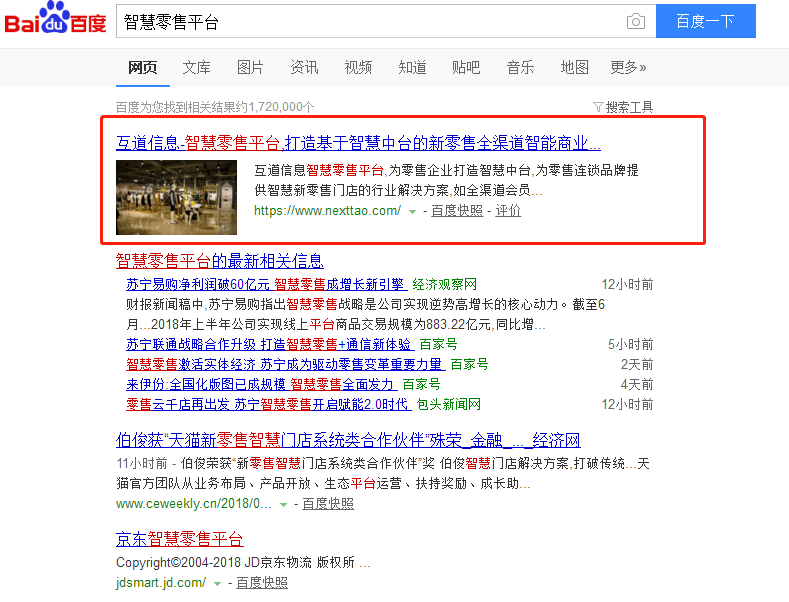Open 智慧零售激活实体经济 news link
This screenshot has width=789, height=602.
285,364
